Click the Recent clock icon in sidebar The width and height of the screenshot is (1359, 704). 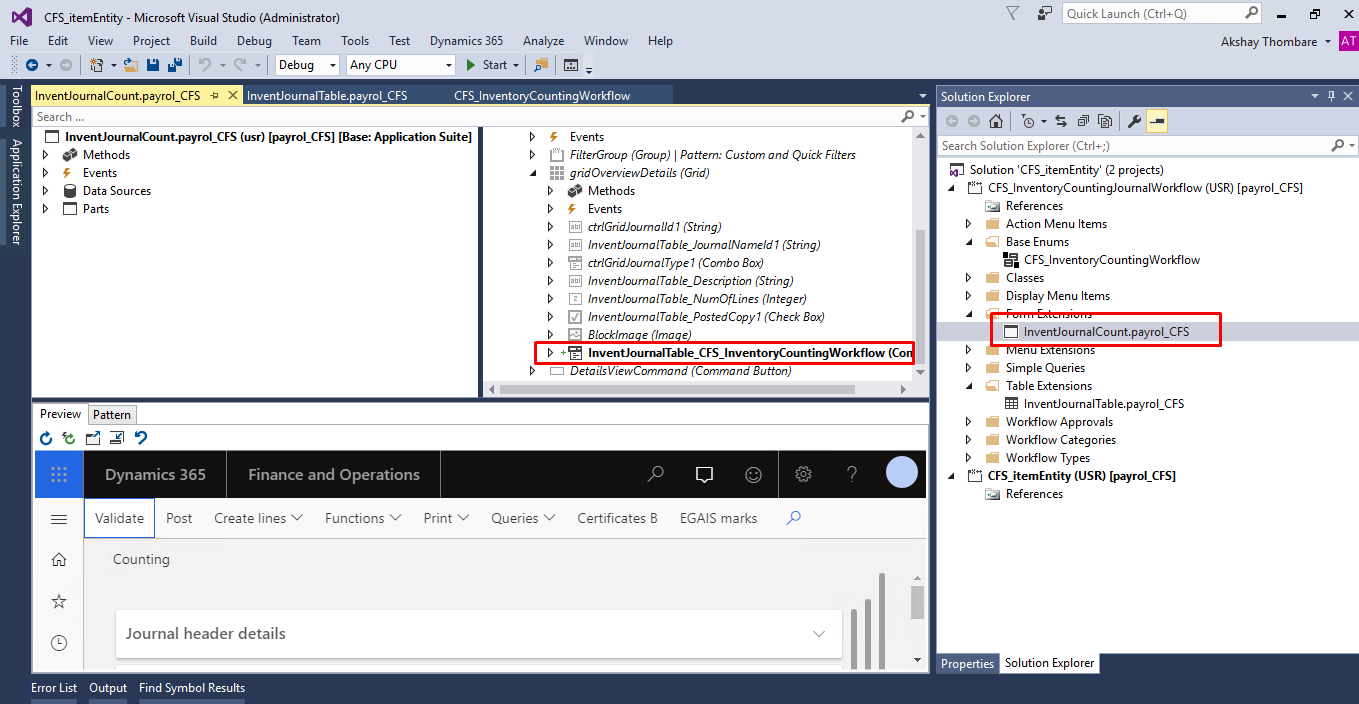tap(59, 643)
